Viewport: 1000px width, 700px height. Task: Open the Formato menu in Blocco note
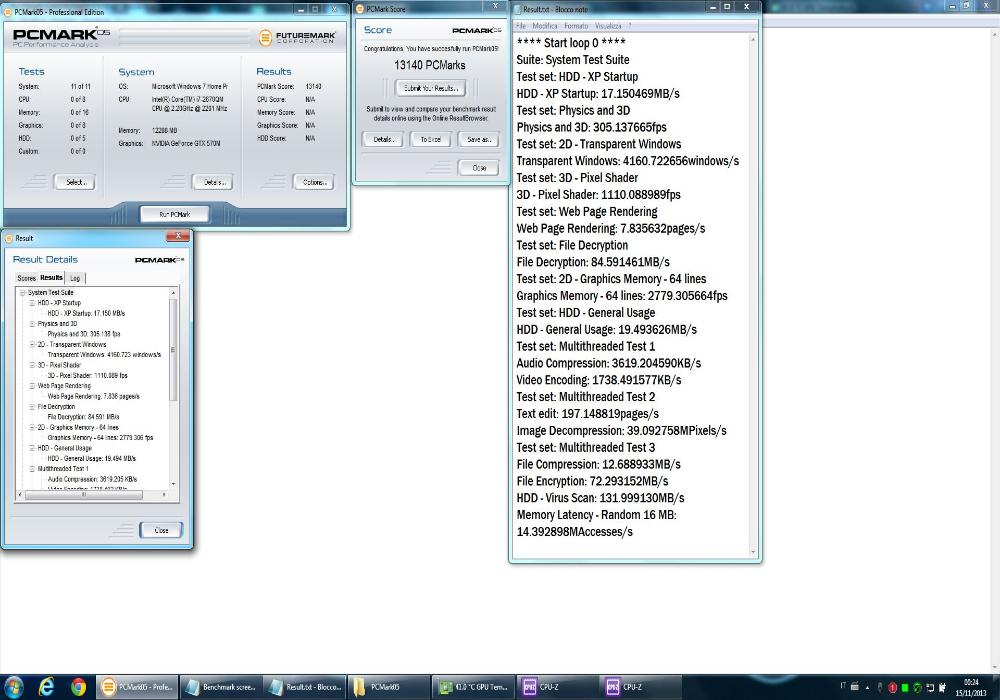pyautogui.click(x=576, y=26)
